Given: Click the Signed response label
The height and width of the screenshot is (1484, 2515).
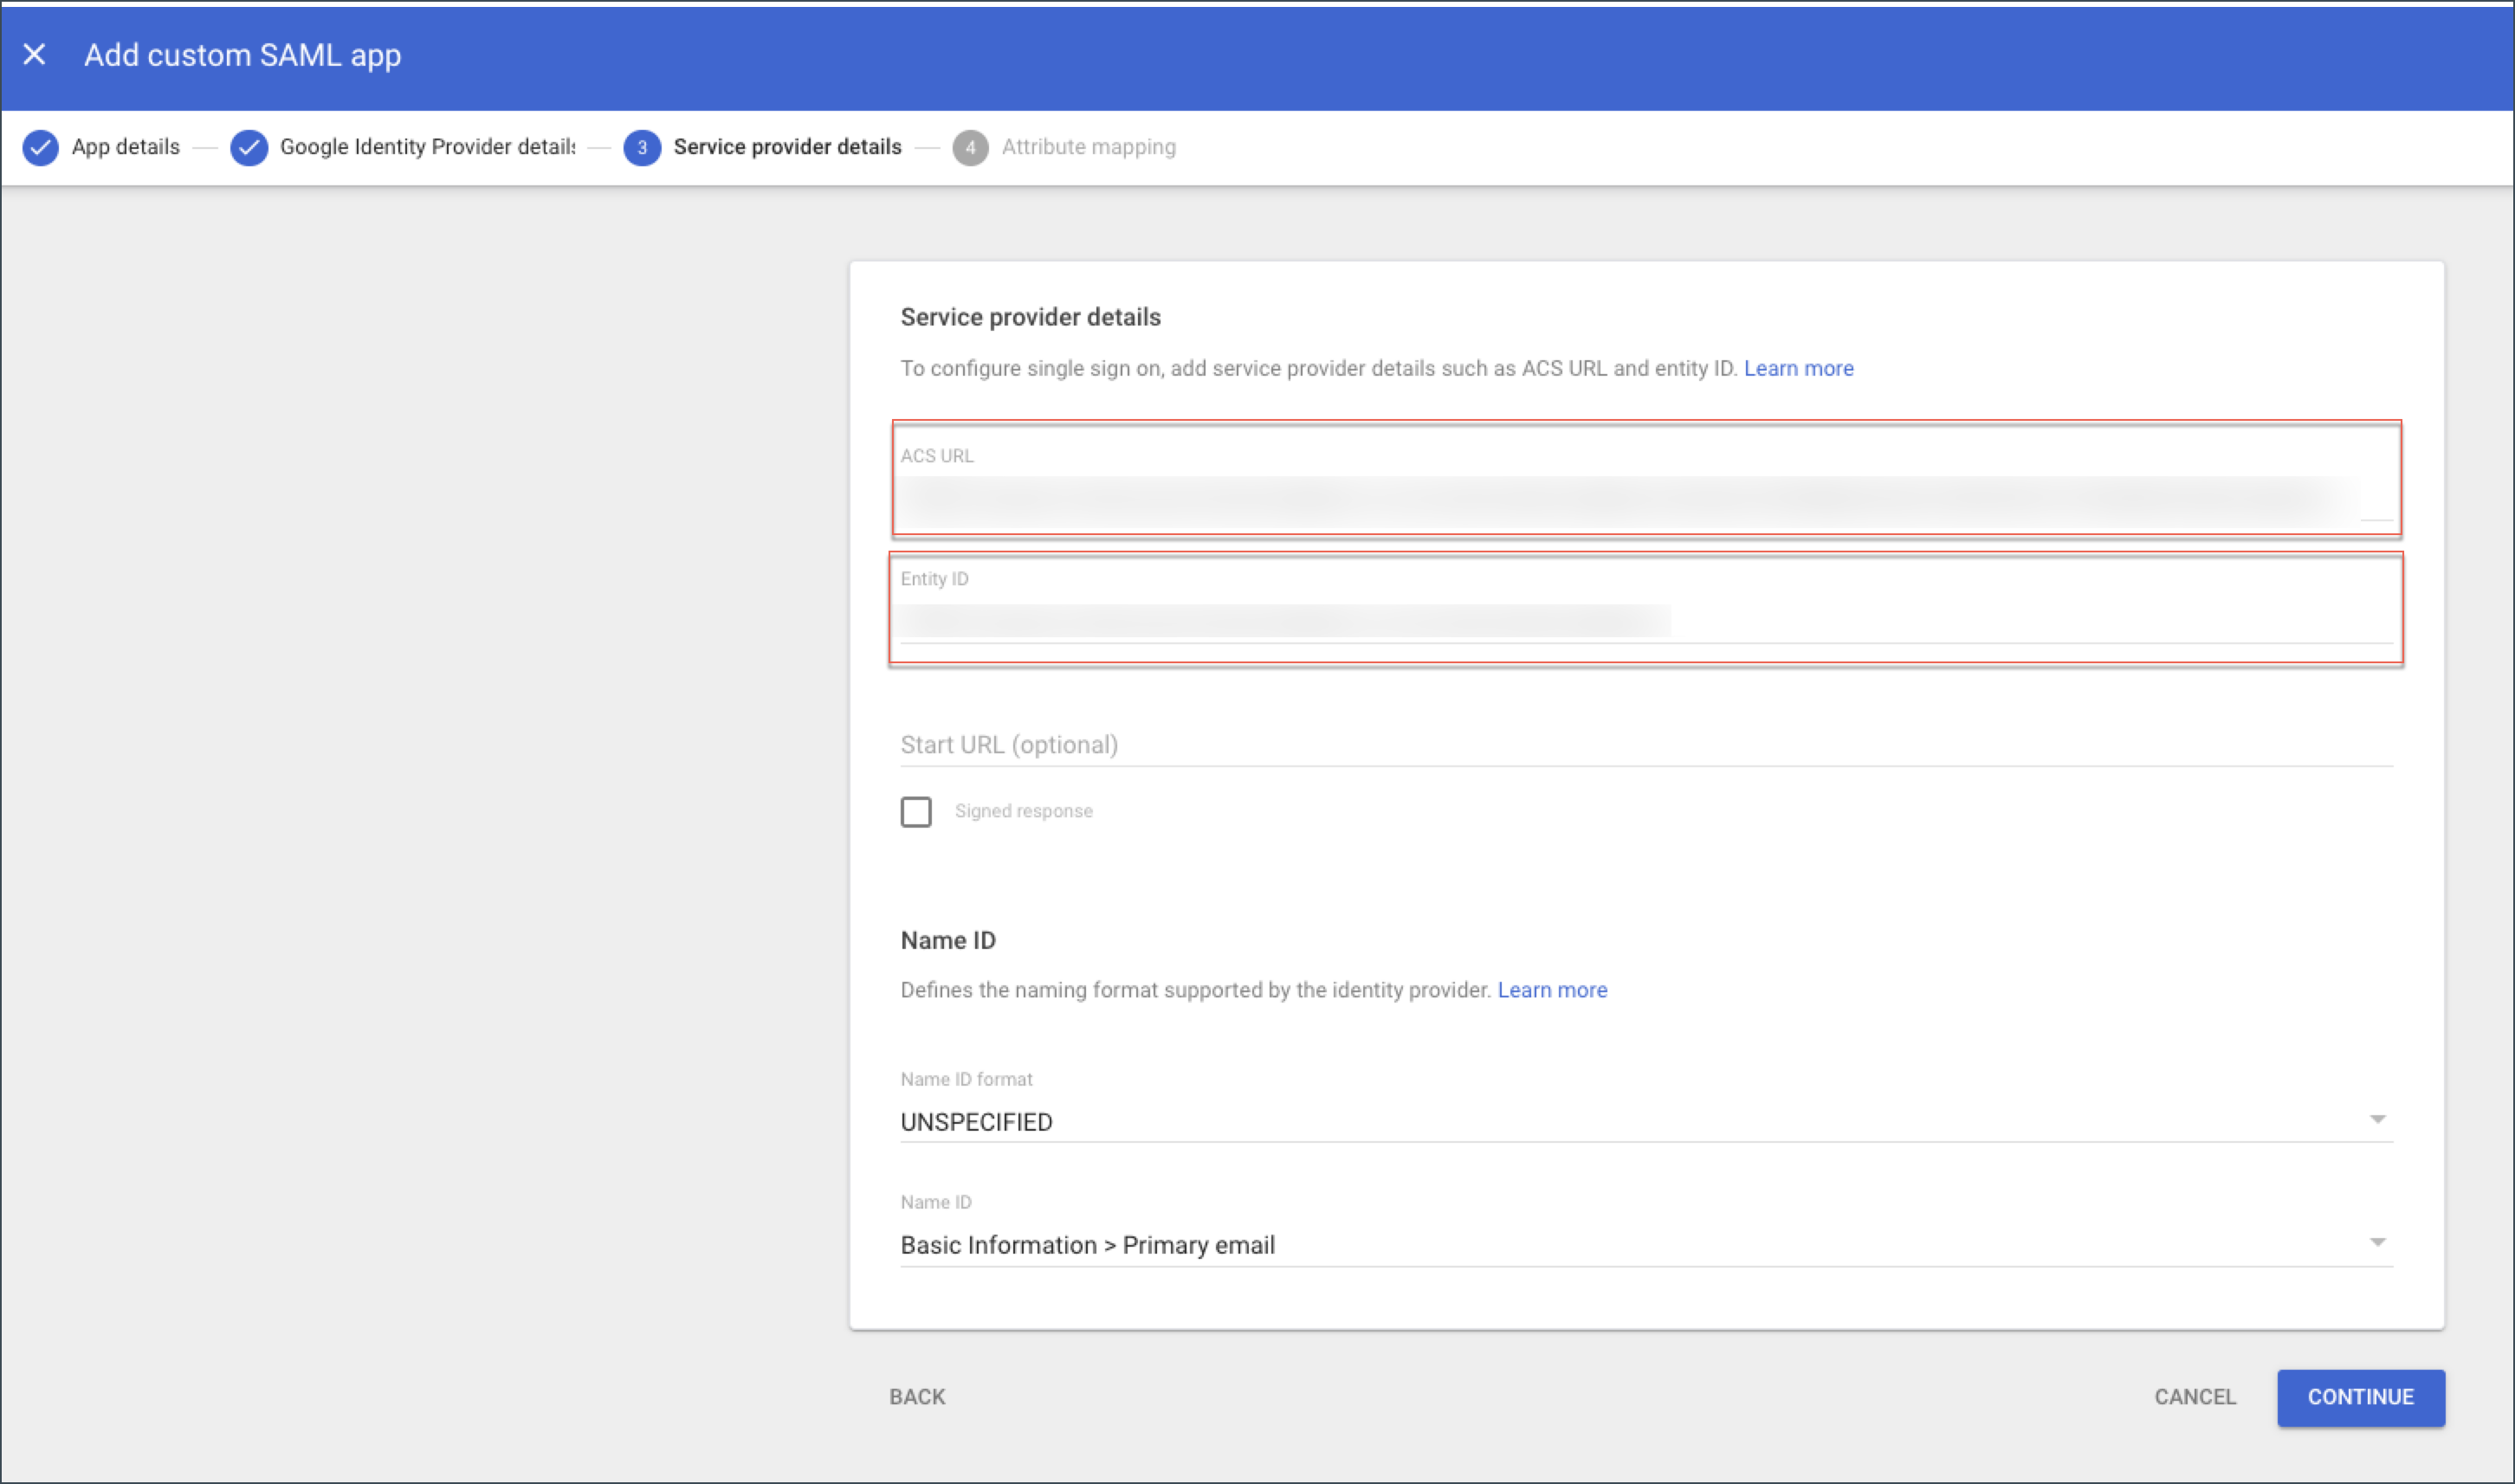Looking at the screenshot, I should click(1023, 811).
